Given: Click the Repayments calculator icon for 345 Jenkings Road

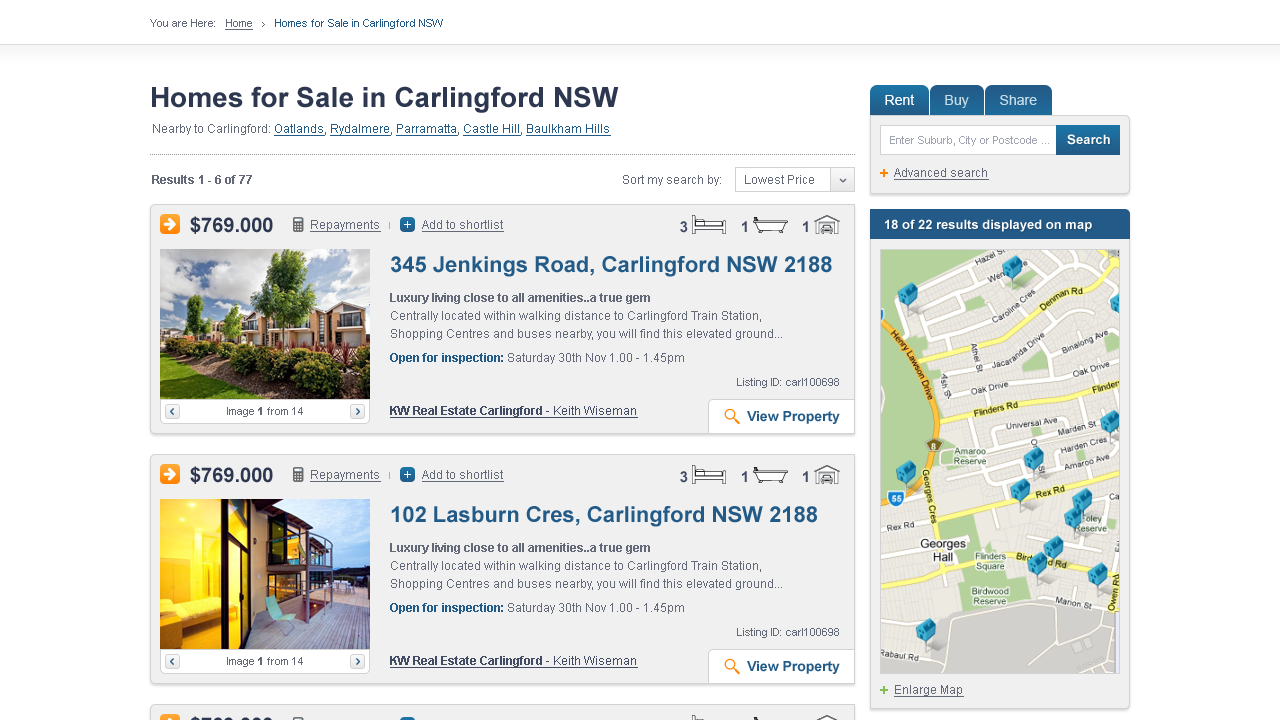Looking at the screenshot, I should (297, 224).
